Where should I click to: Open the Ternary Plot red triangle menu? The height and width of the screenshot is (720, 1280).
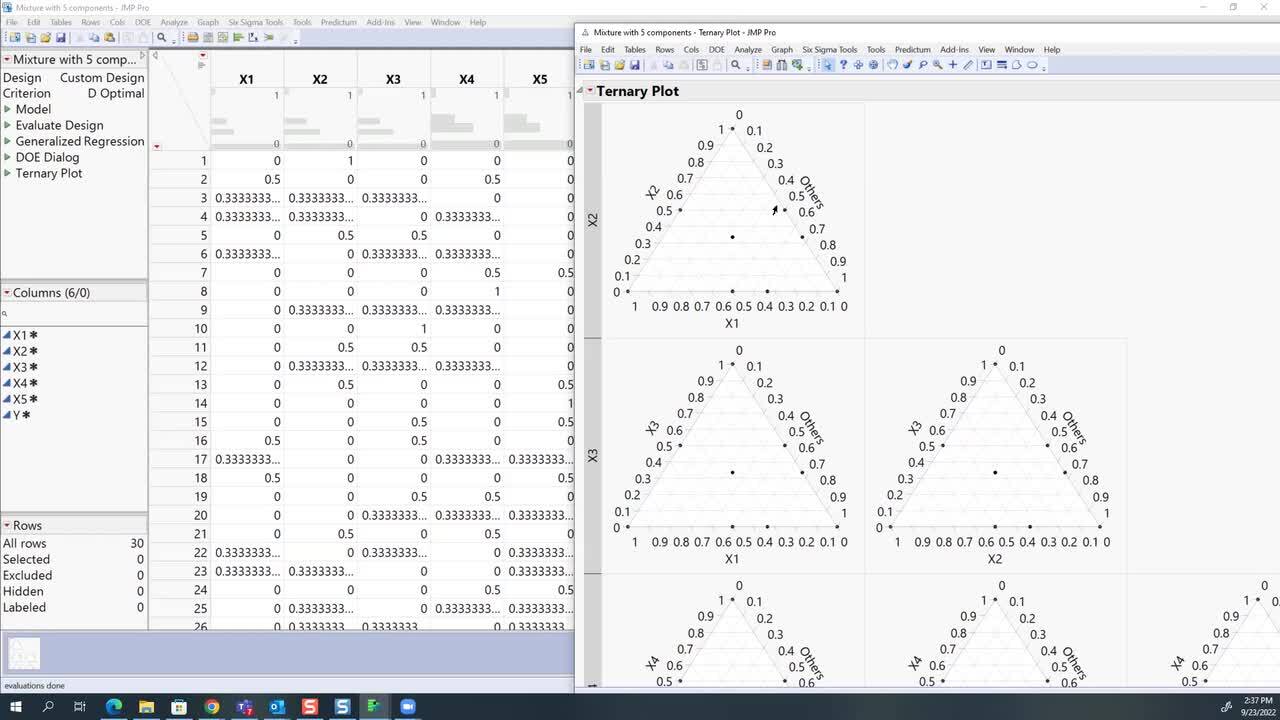tap(590, 91)
